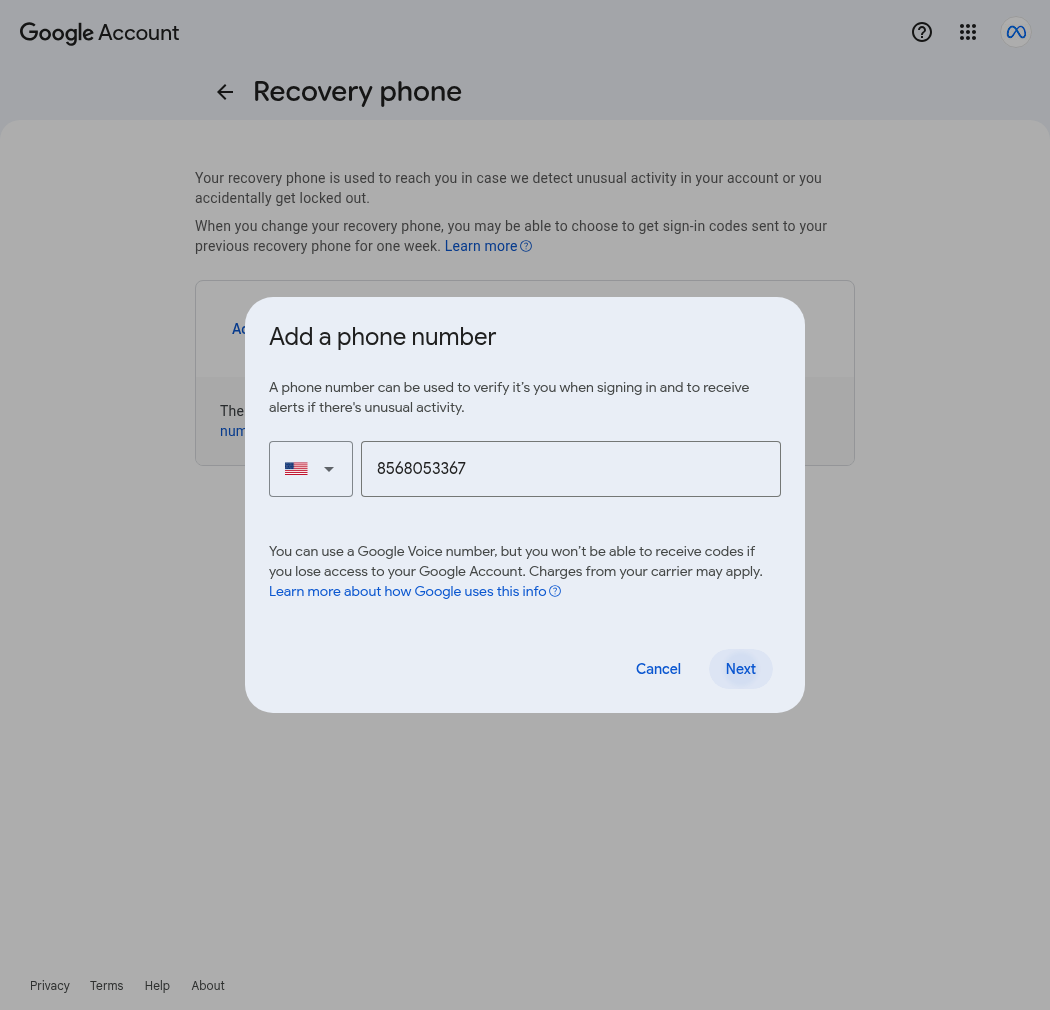This screenshot has width=1050, height=1010.
Task: Click the Add a phone number dialog title
Action: click(x=382, y=337)
